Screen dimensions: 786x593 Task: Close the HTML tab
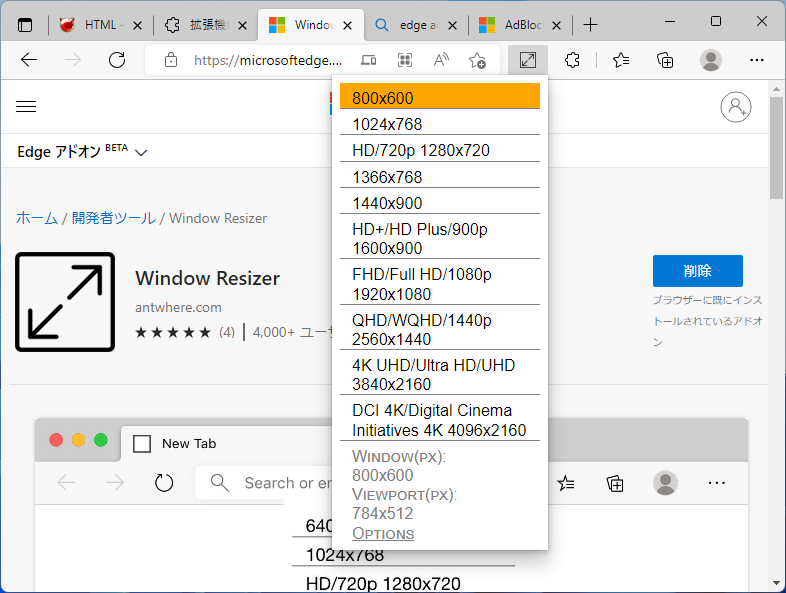(137, 25)
